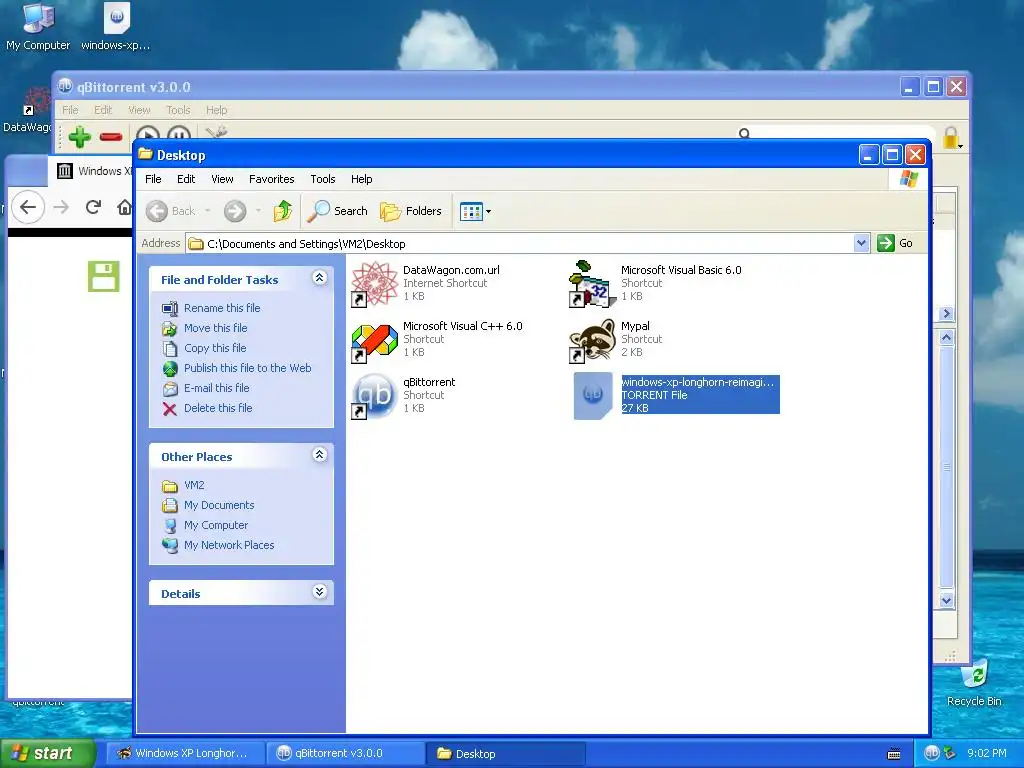
Task: Select qBittorrent shortcut icon in Desktop folder
Action: (x=375, y=396)
